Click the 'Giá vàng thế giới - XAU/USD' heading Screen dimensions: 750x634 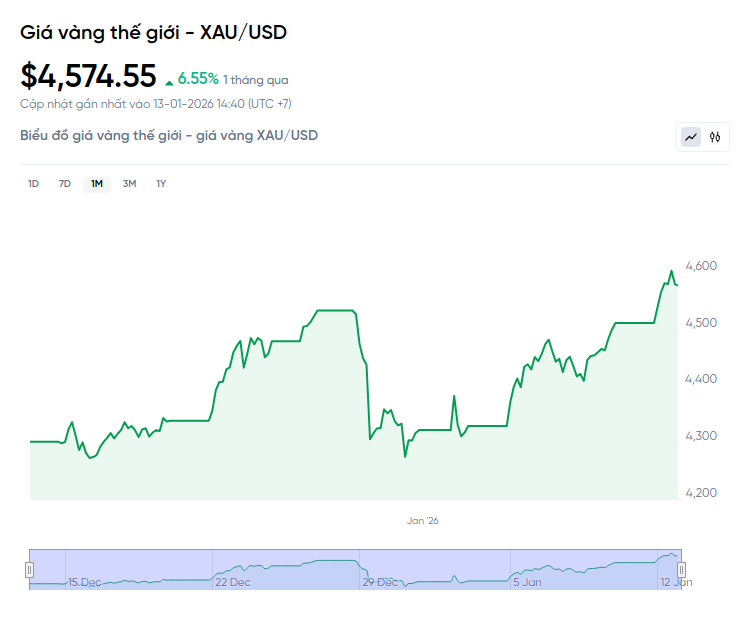[x=153, y=32]
